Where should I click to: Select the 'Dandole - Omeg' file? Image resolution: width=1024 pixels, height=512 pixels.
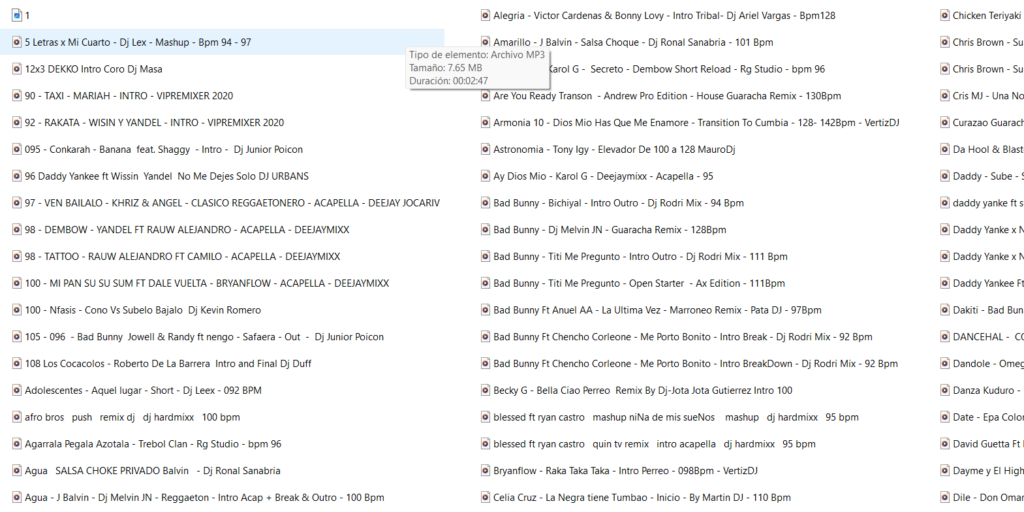coord(988,363)
